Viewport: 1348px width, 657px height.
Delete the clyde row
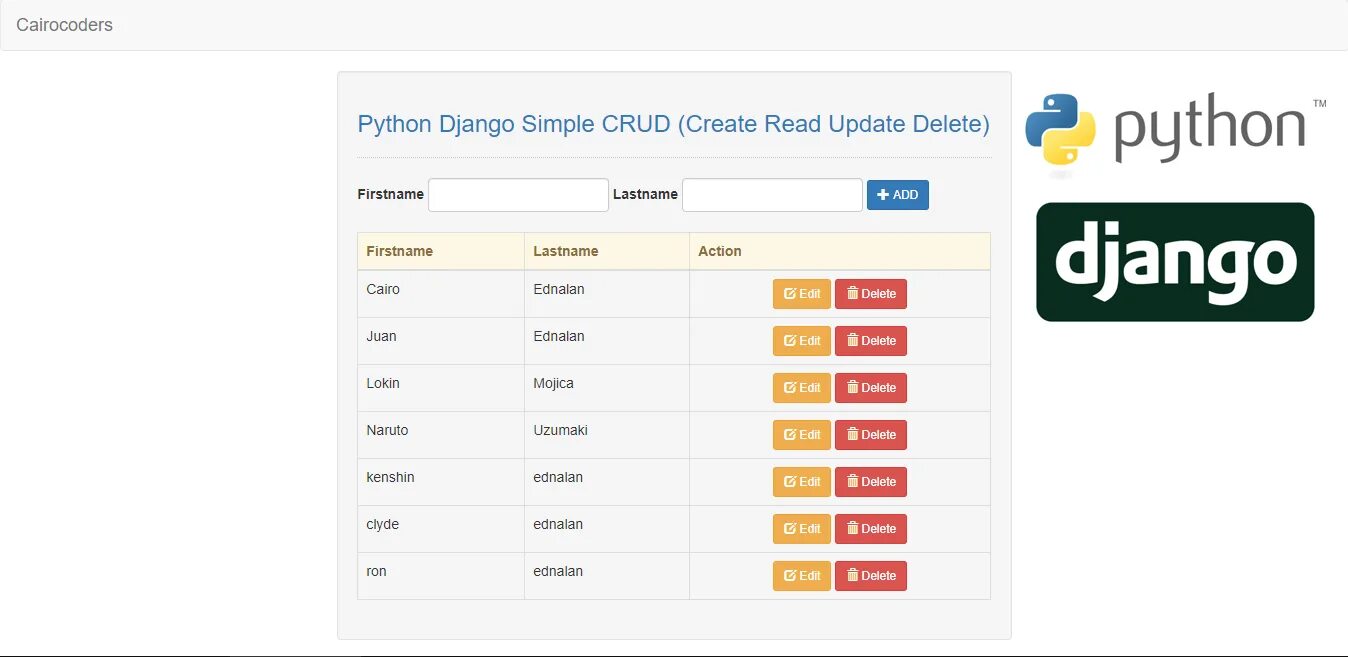870,529
